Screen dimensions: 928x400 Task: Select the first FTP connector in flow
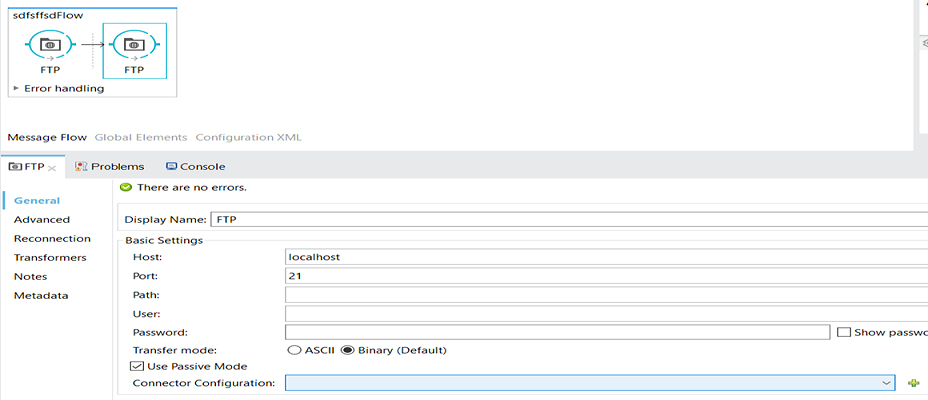50,46
